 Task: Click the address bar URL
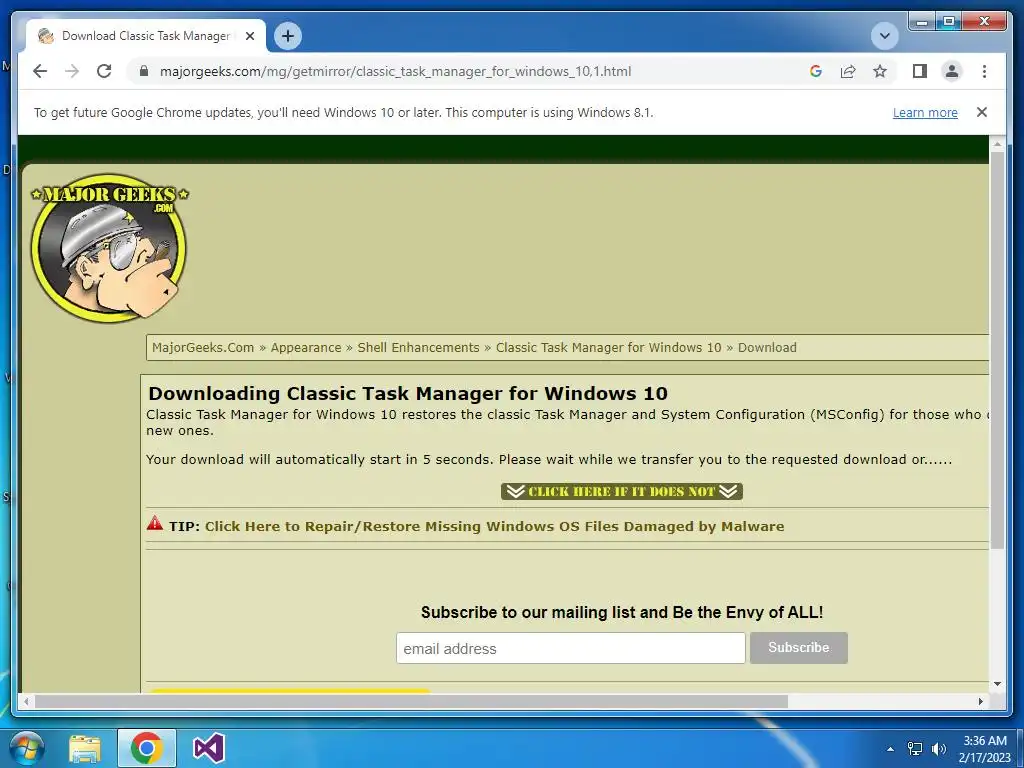point(395,71)
